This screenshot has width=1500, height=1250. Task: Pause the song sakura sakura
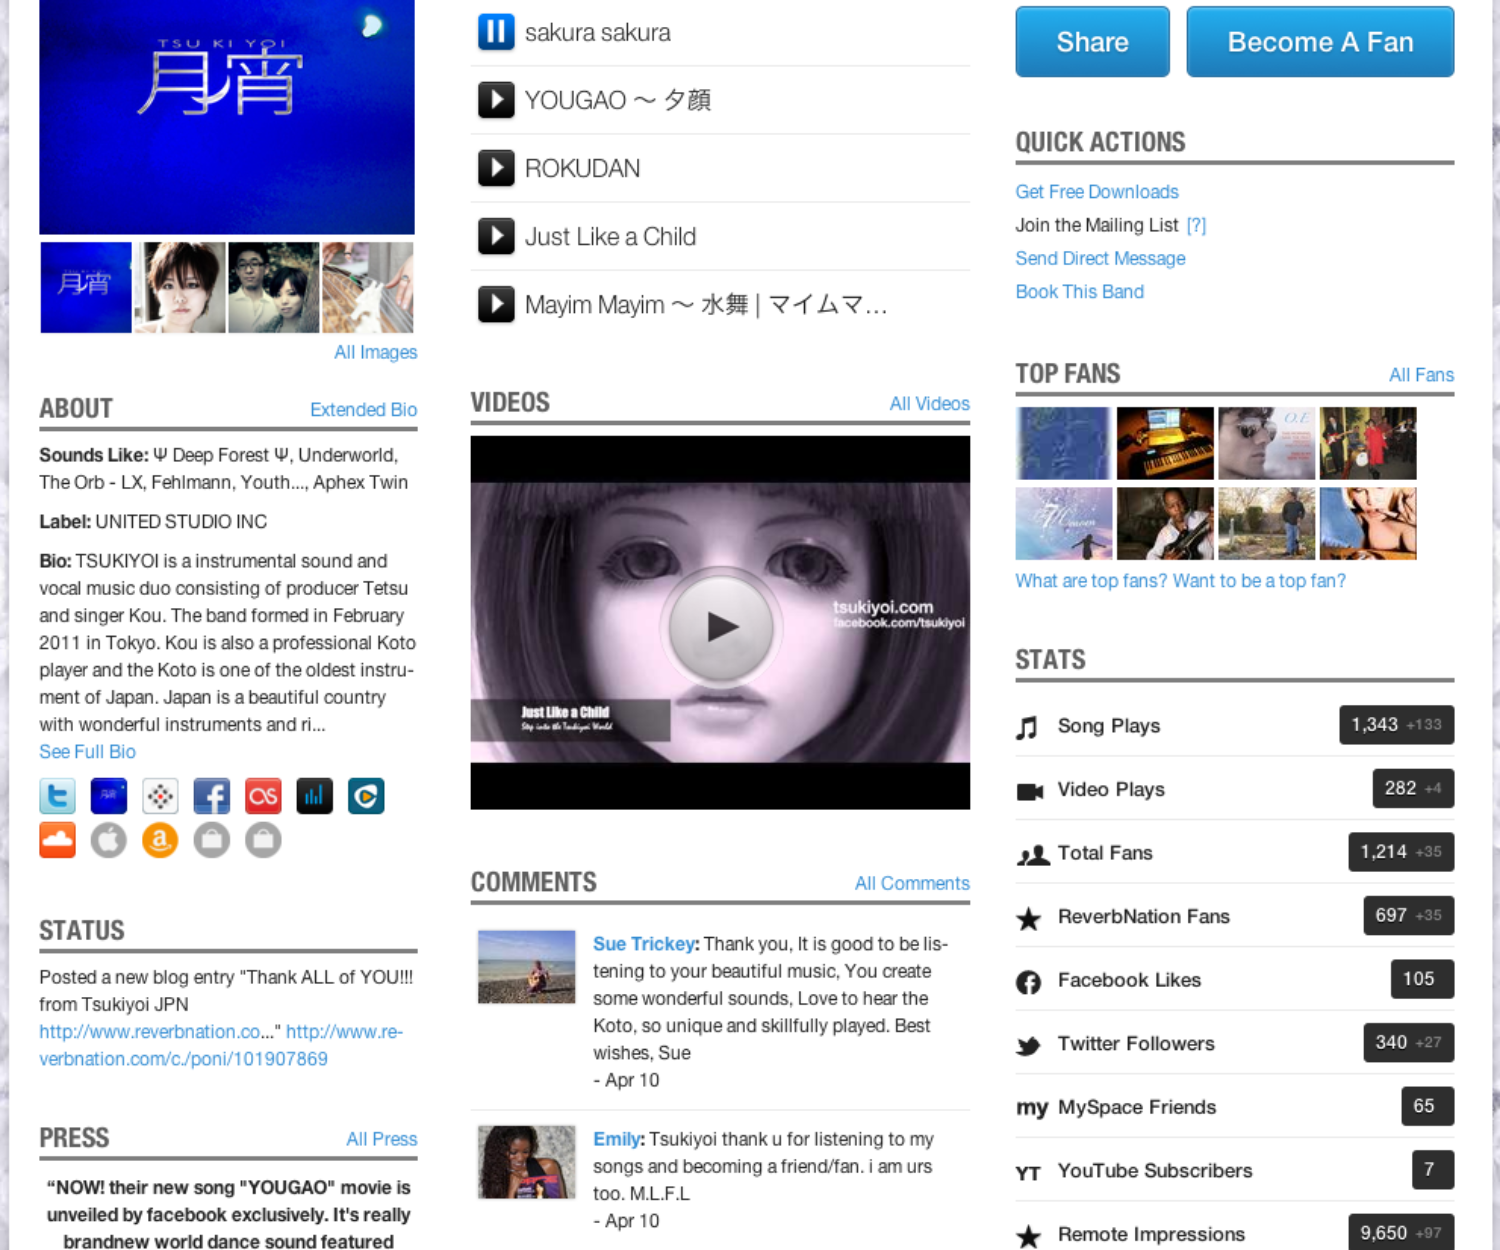(496, 32)
